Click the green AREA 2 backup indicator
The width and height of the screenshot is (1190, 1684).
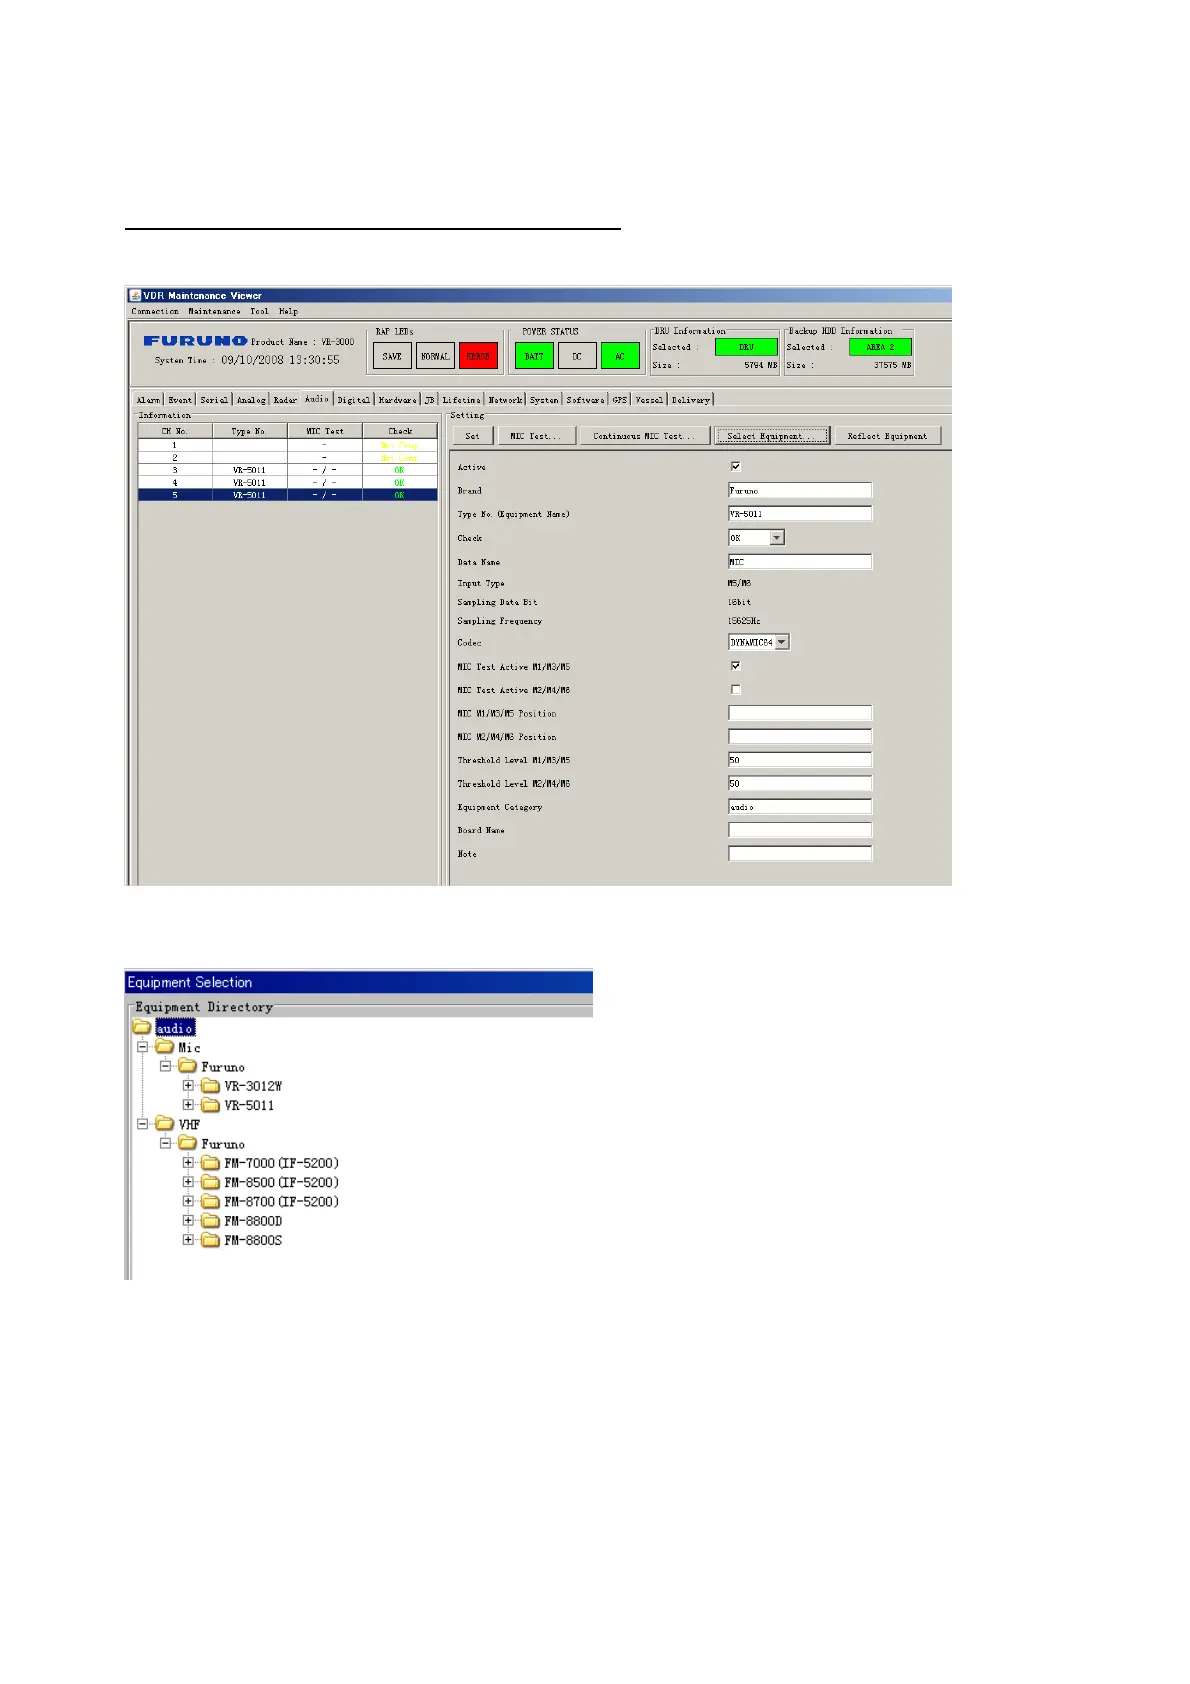[x=880, y=347]
